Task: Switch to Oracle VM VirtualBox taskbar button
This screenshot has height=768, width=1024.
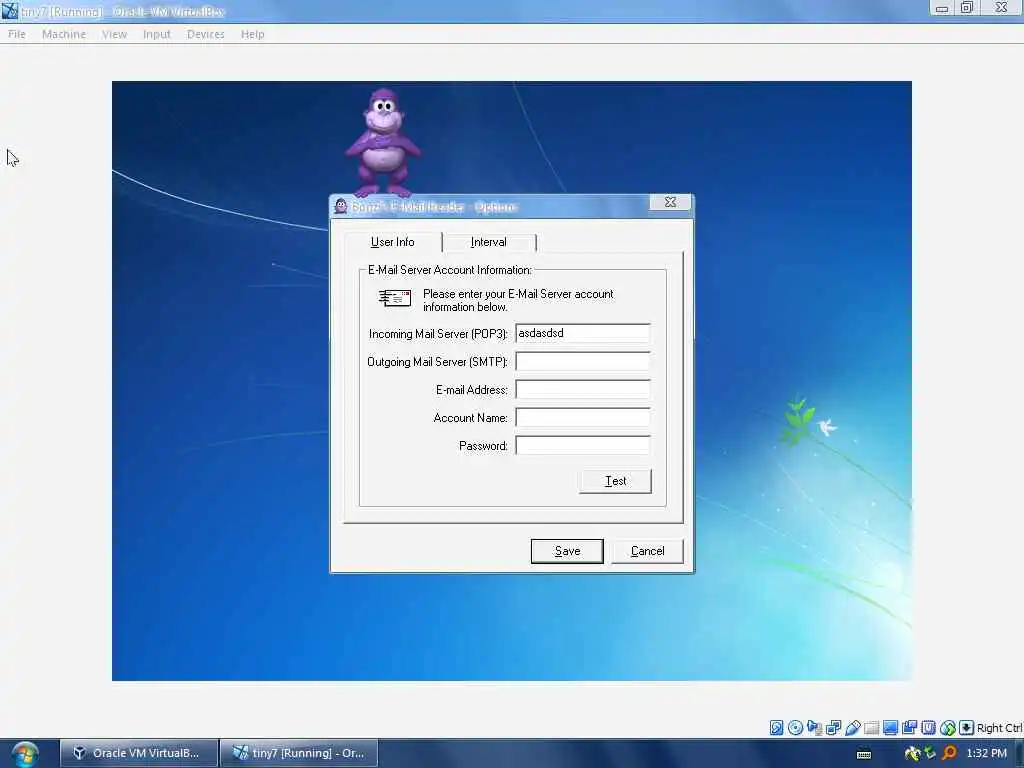Action: 139,753
